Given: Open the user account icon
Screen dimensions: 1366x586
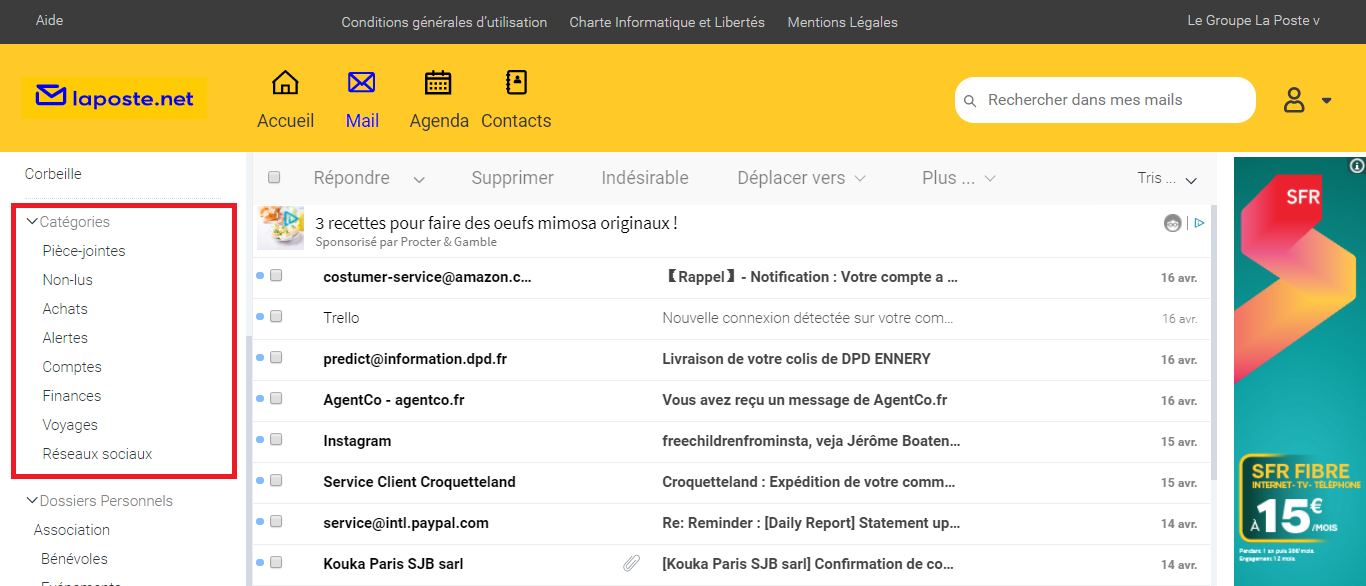Looking at the screenshot, I should (1294, 99).
